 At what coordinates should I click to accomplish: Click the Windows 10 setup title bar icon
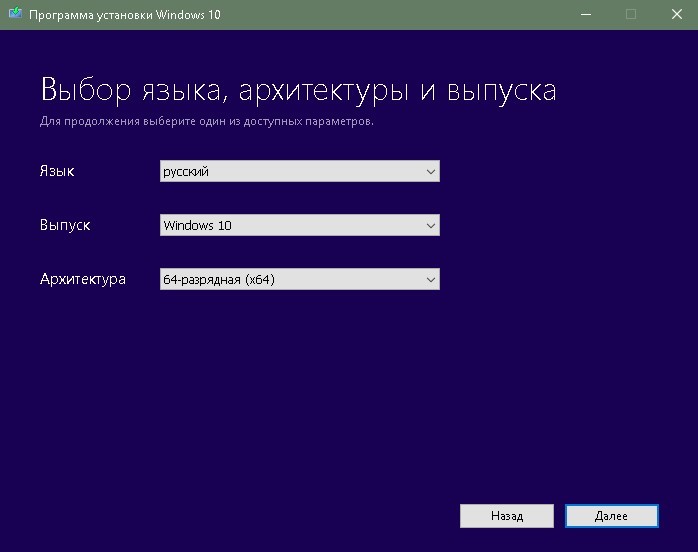point(15,13)
